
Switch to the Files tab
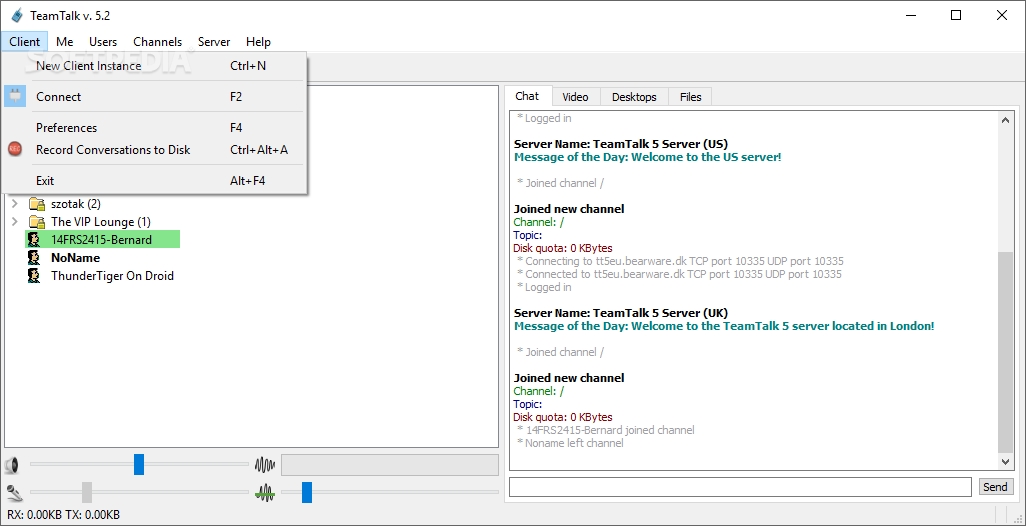pyautogui.click(x=690, y=97)
